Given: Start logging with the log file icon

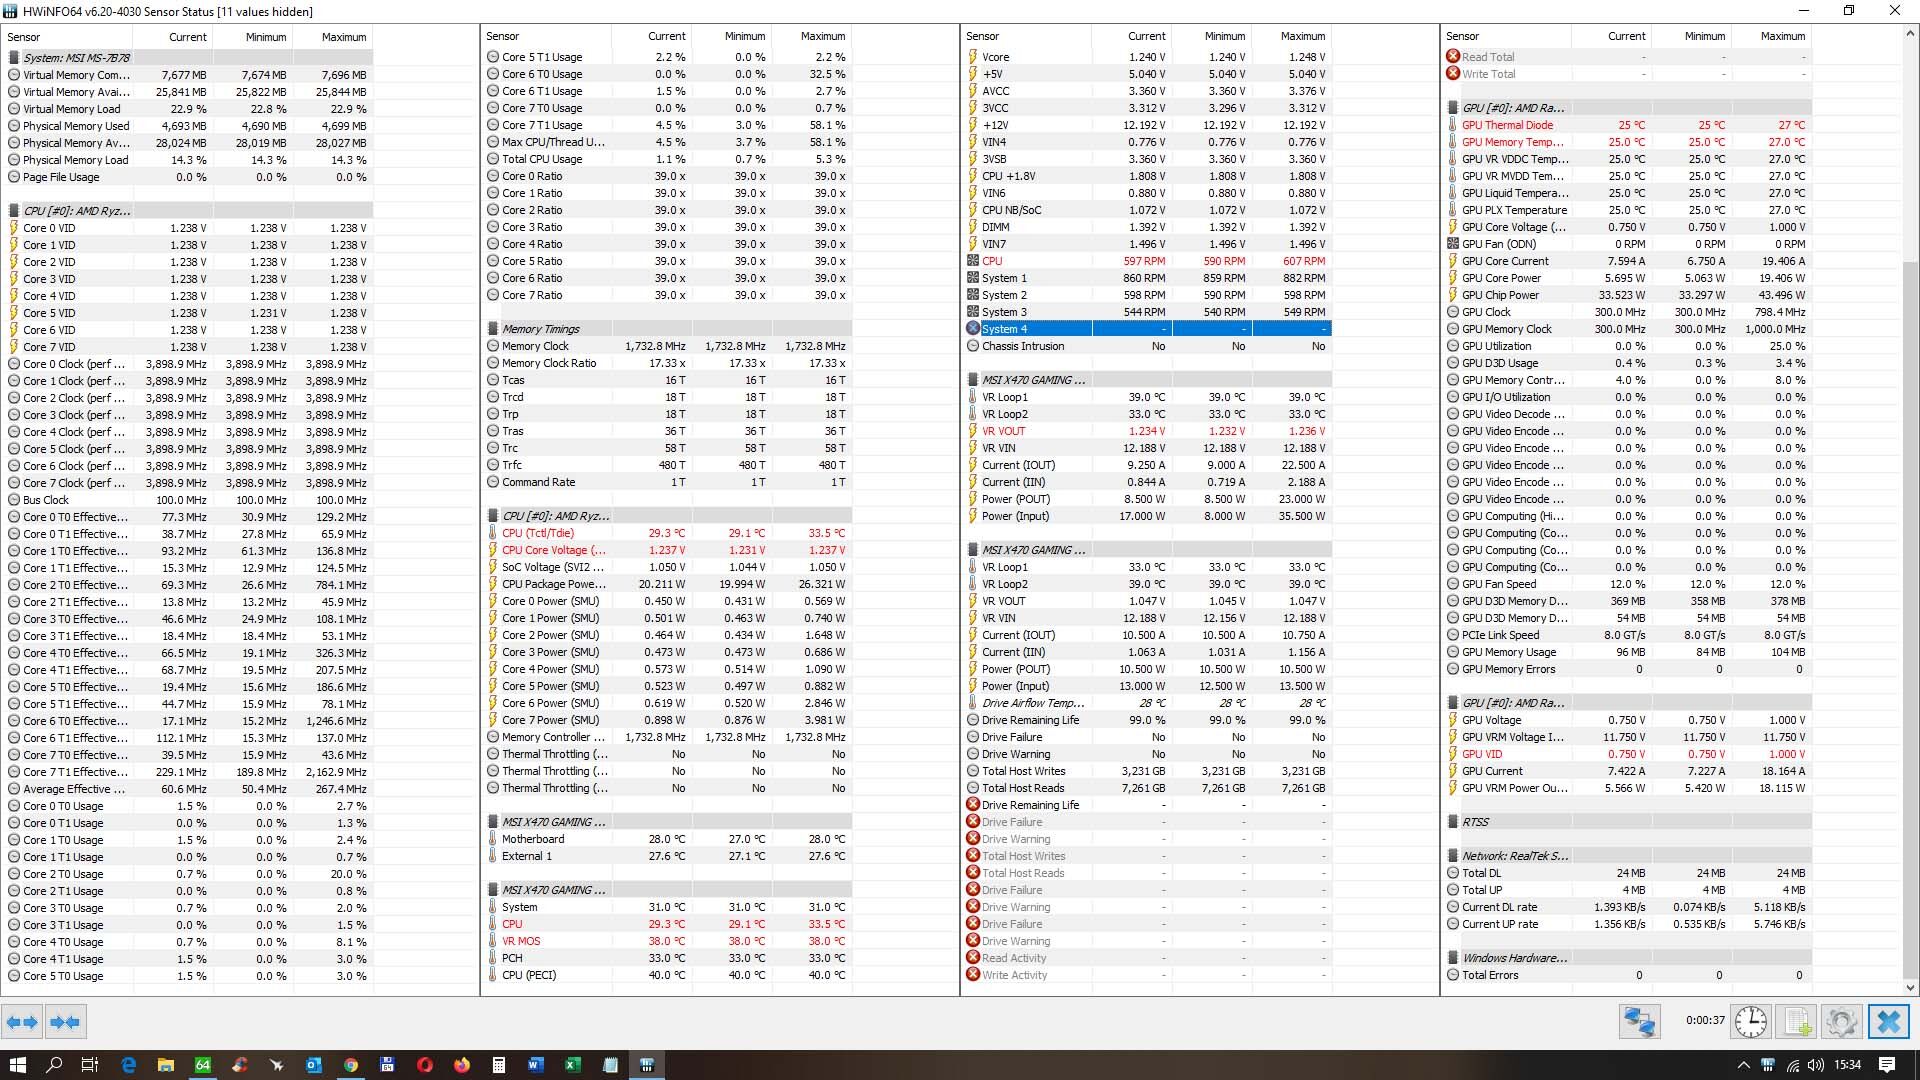Looking at the screenshot, I should point(1797,1022).
